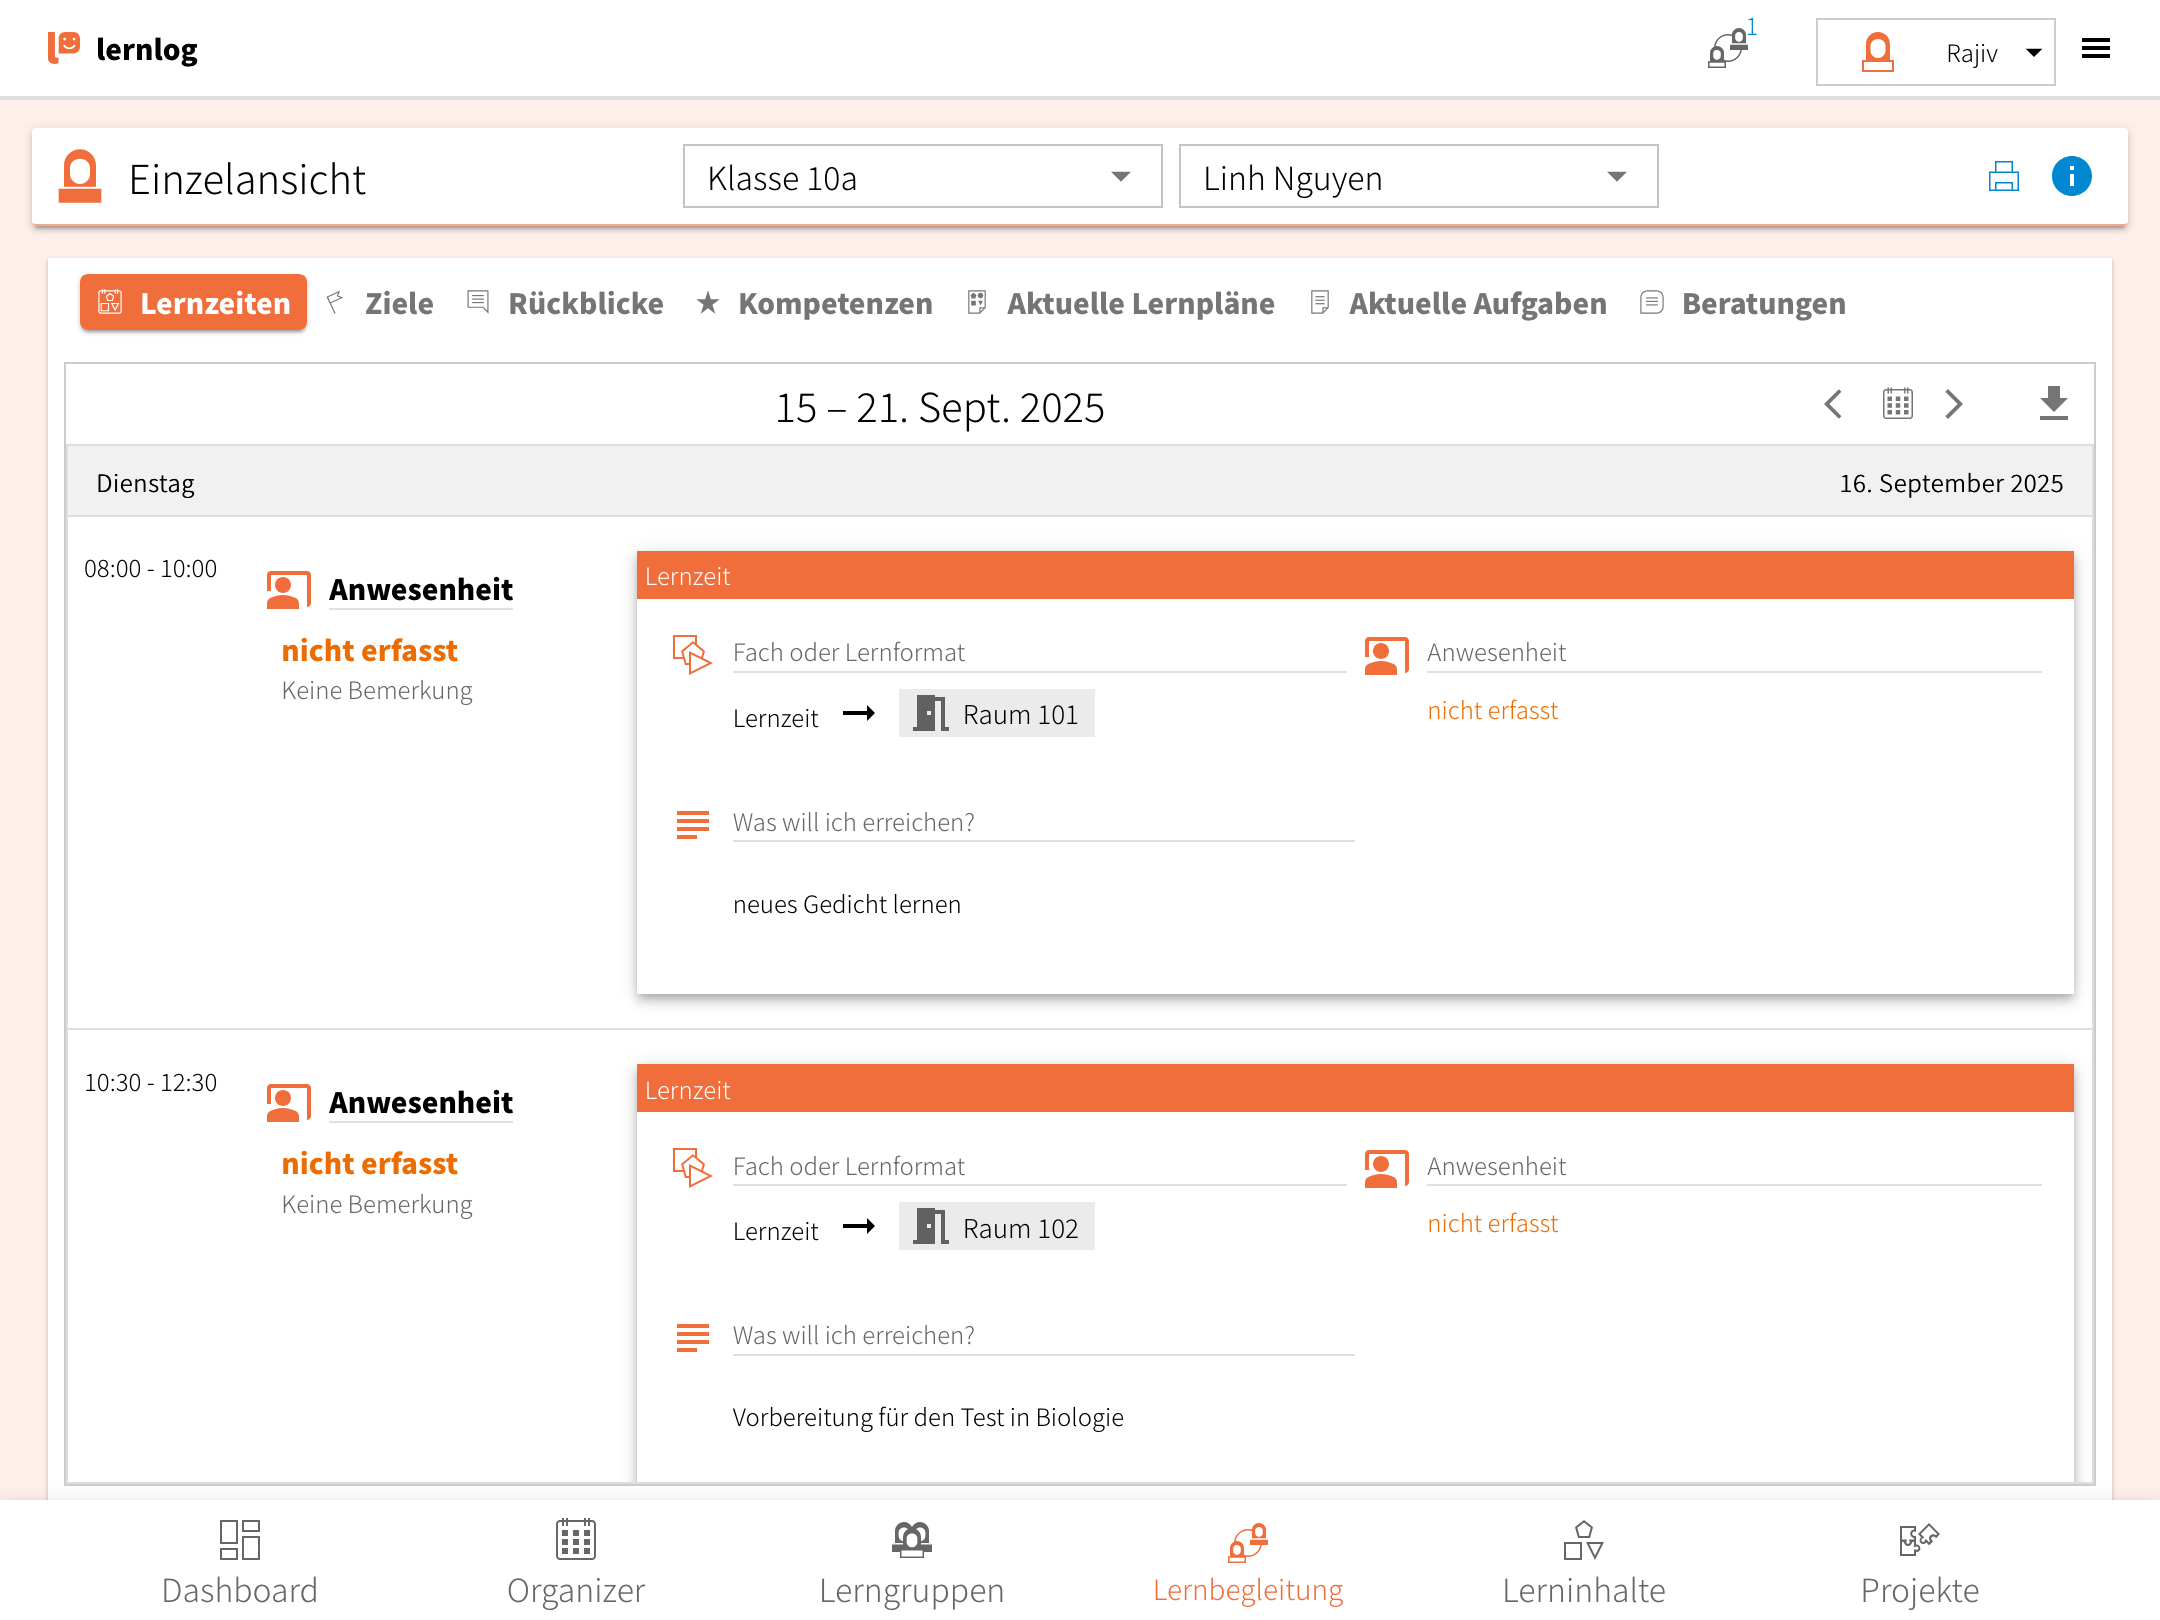Image resolution: width=2160 pixels, height=1620 pixels.
Task: Click the print icon
Action: coord(2003,177)
